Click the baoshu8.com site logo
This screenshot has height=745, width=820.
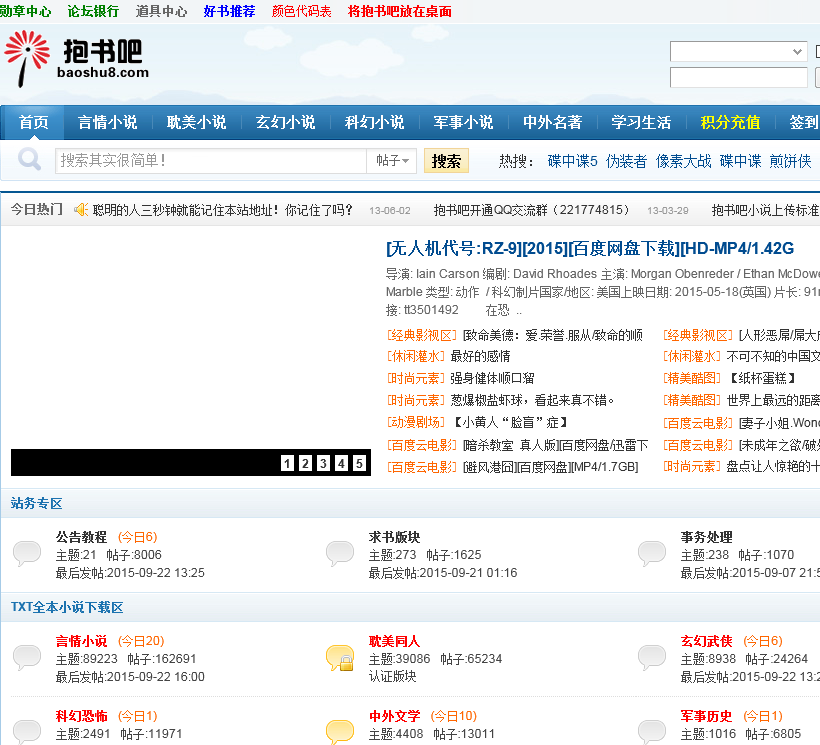(x=76, y=58)
